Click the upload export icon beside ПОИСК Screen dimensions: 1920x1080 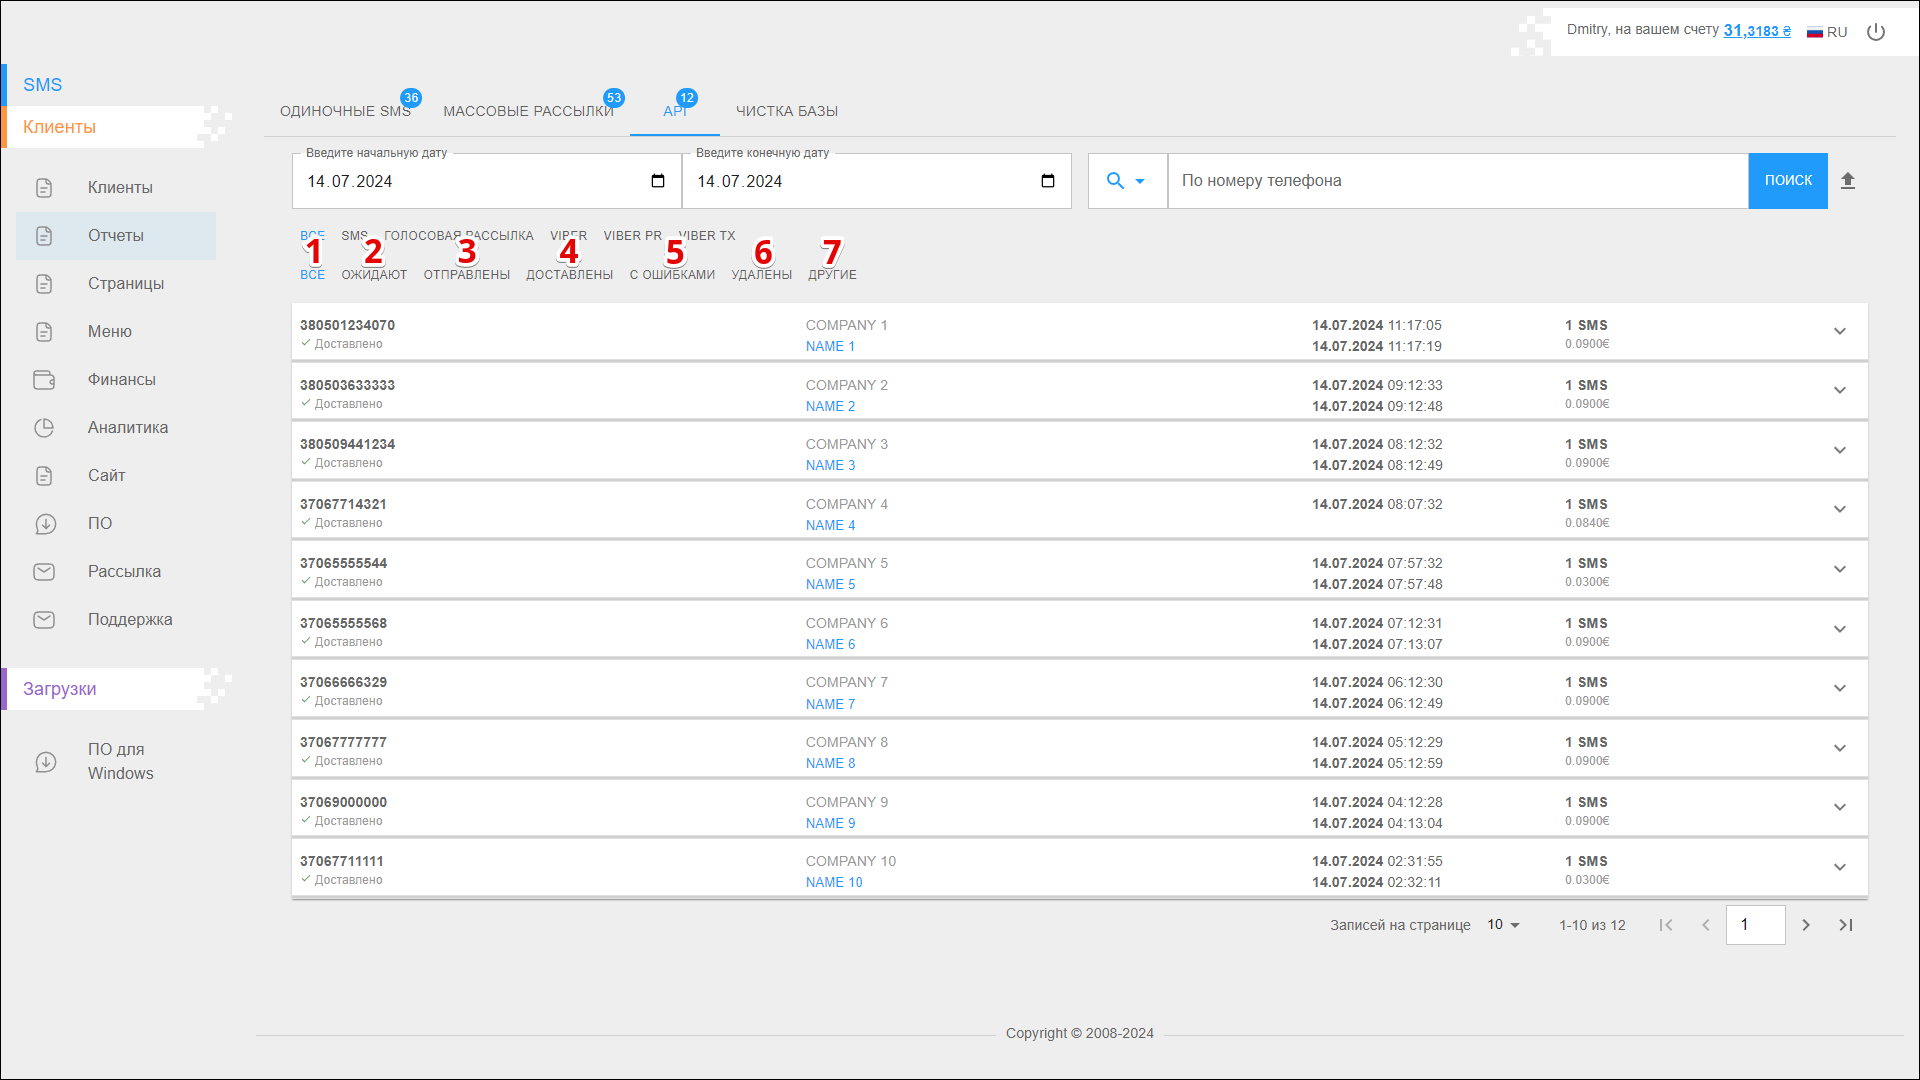[1848, 181]
